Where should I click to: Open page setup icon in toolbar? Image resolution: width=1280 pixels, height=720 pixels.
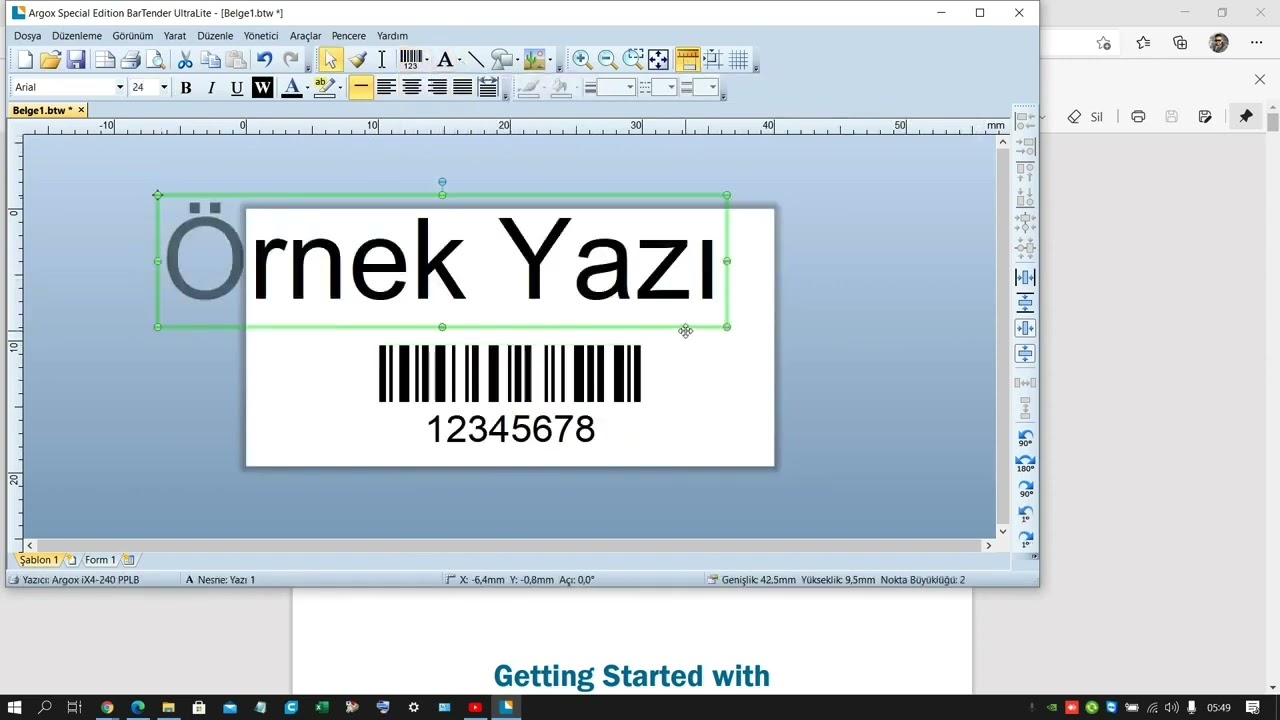coord(105,60)
